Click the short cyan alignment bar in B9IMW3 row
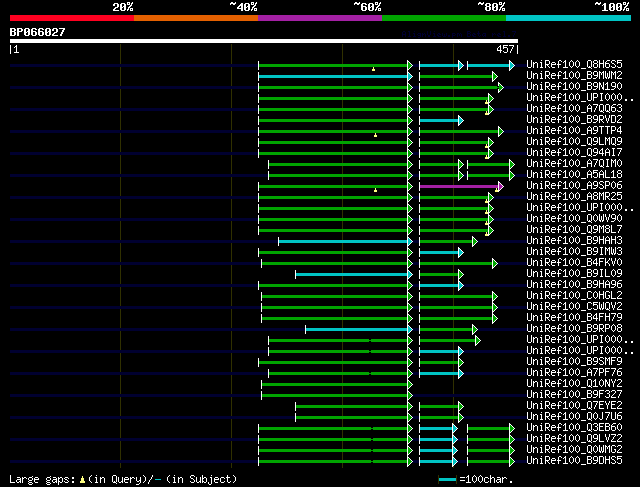Image resolution: width=640 pixels, height=487 pixels. pyautogui.click(x=442, y=253)
